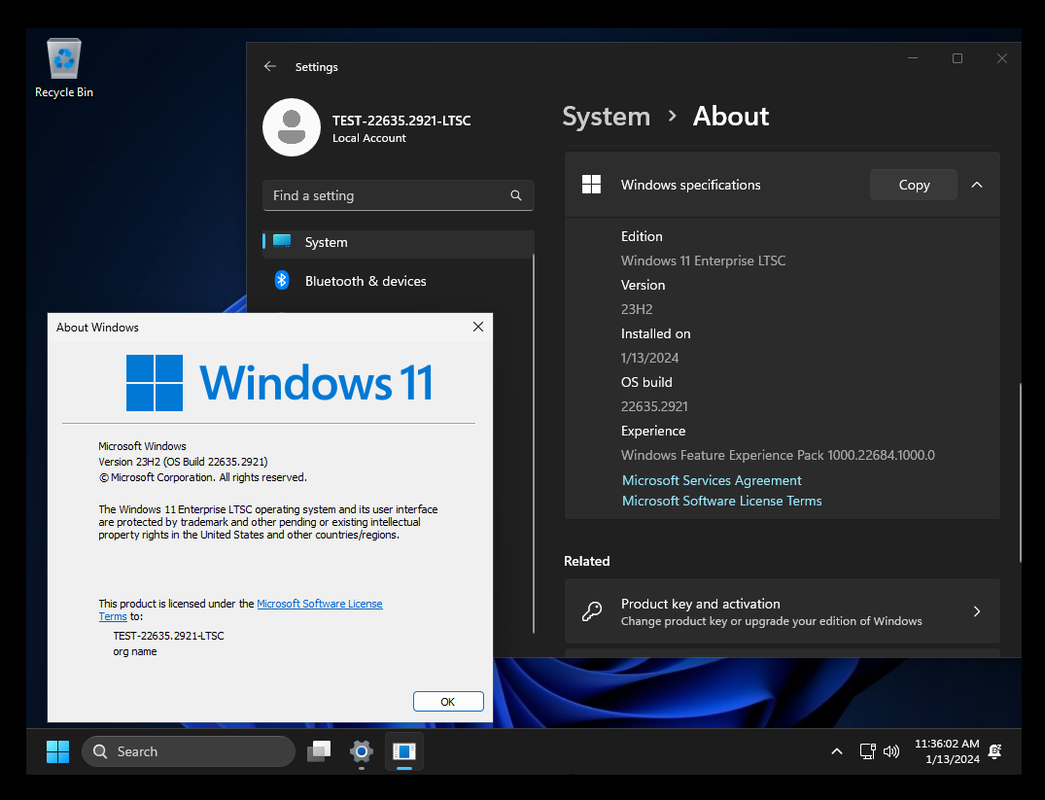1045x800 pixels.
Task: Select System in Settings sidebar
Action: click(399, 242)
